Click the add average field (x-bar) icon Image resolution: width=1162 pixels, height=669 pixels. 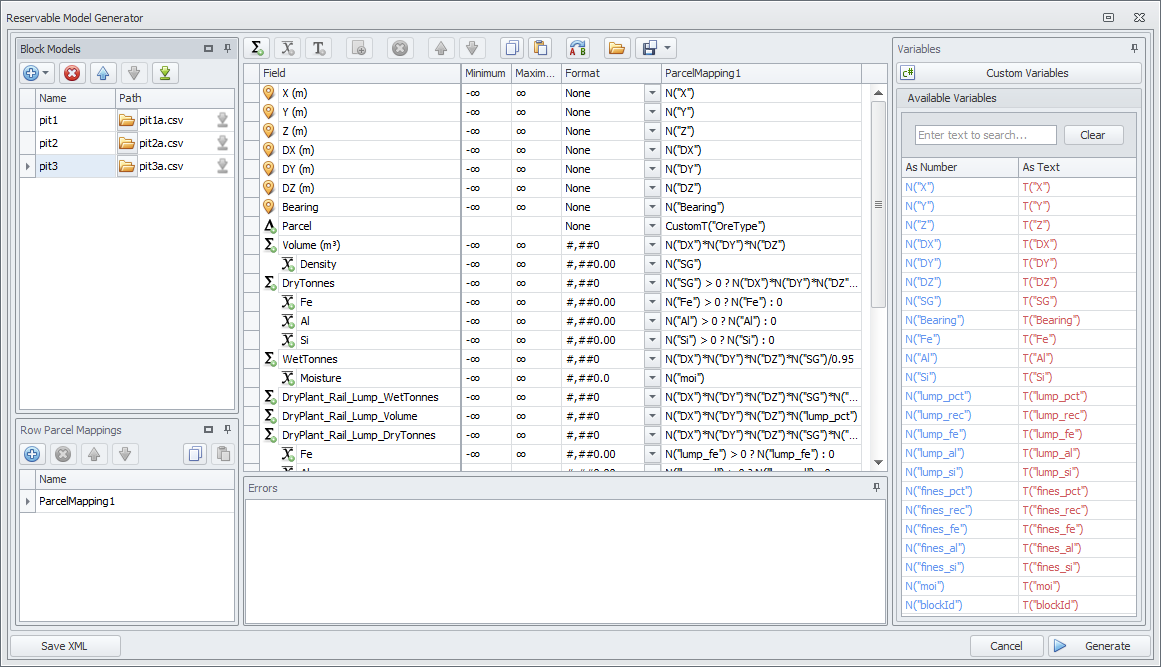(x=288, y=48)
